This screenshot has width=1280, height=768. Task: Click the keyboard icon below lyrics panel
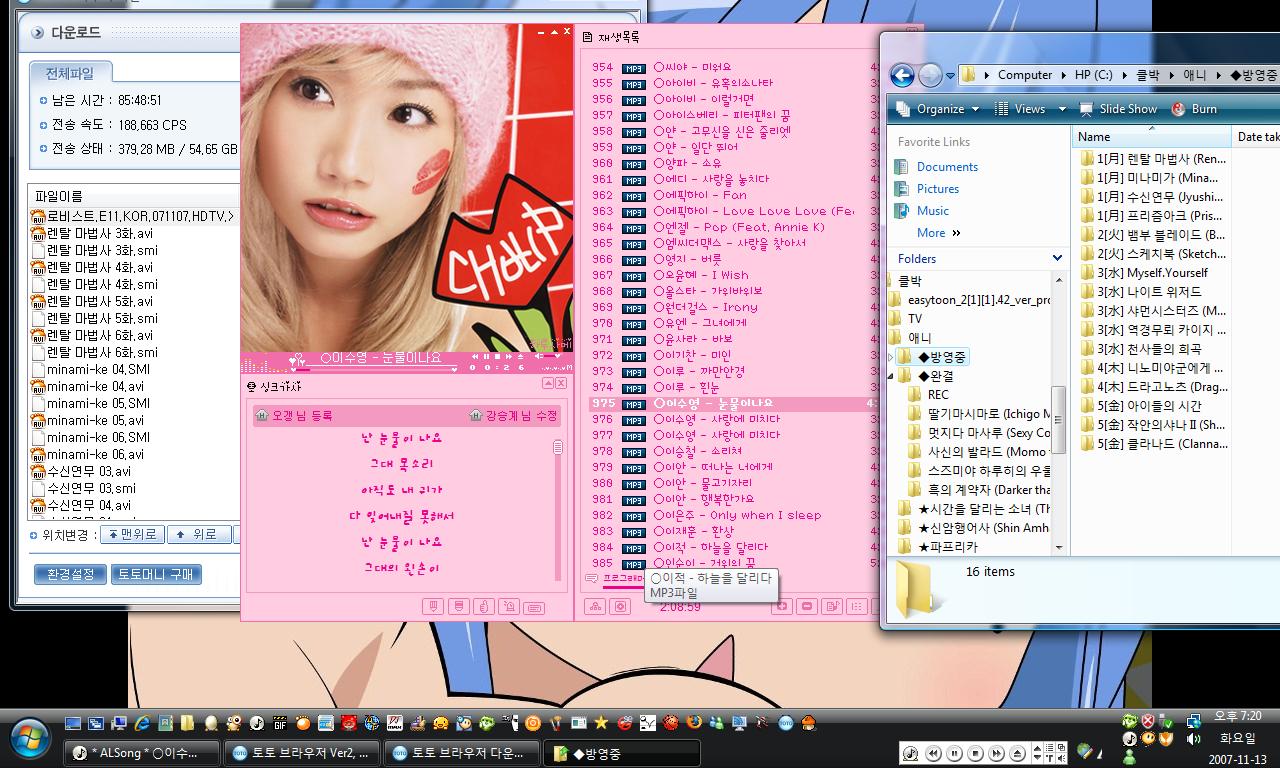coord(534,606)
